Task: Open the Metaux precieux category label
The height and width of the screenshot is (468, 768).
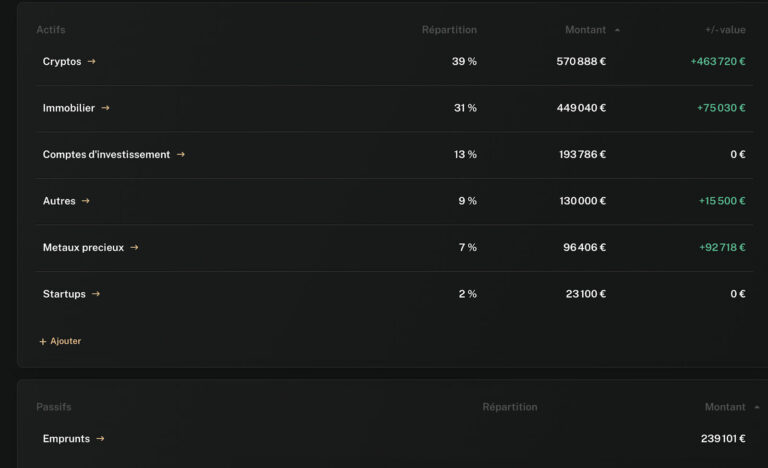Action: click(x=83, y=248)
